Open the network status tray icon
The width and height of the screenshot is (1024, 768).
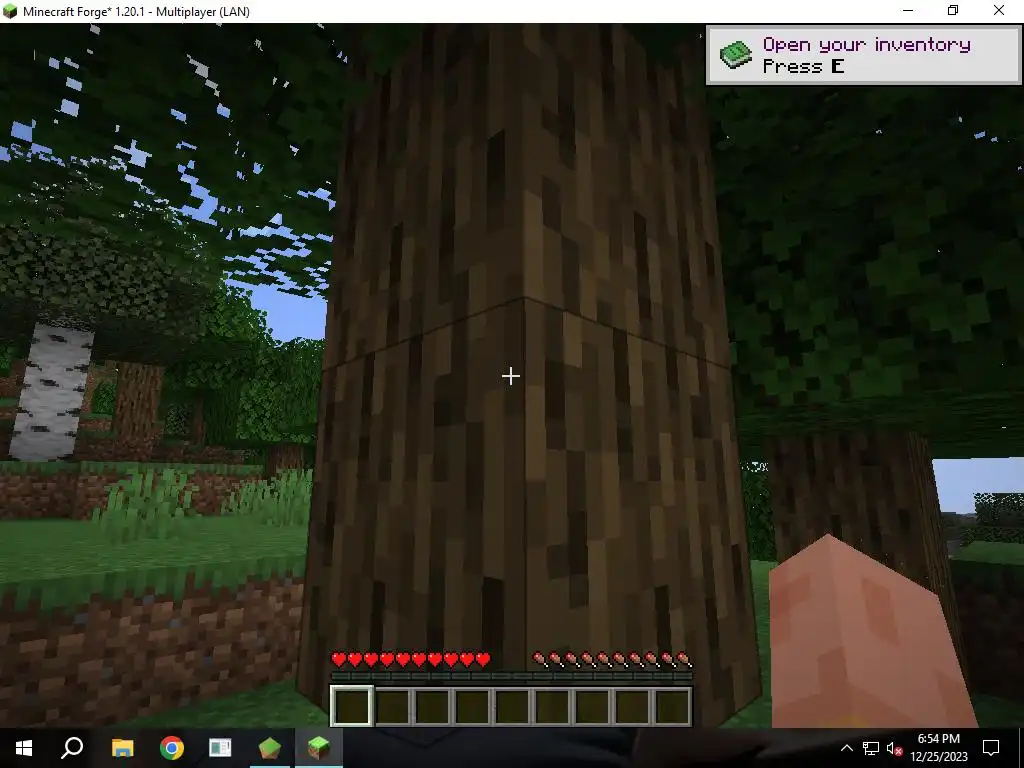[x=870, y=748]
